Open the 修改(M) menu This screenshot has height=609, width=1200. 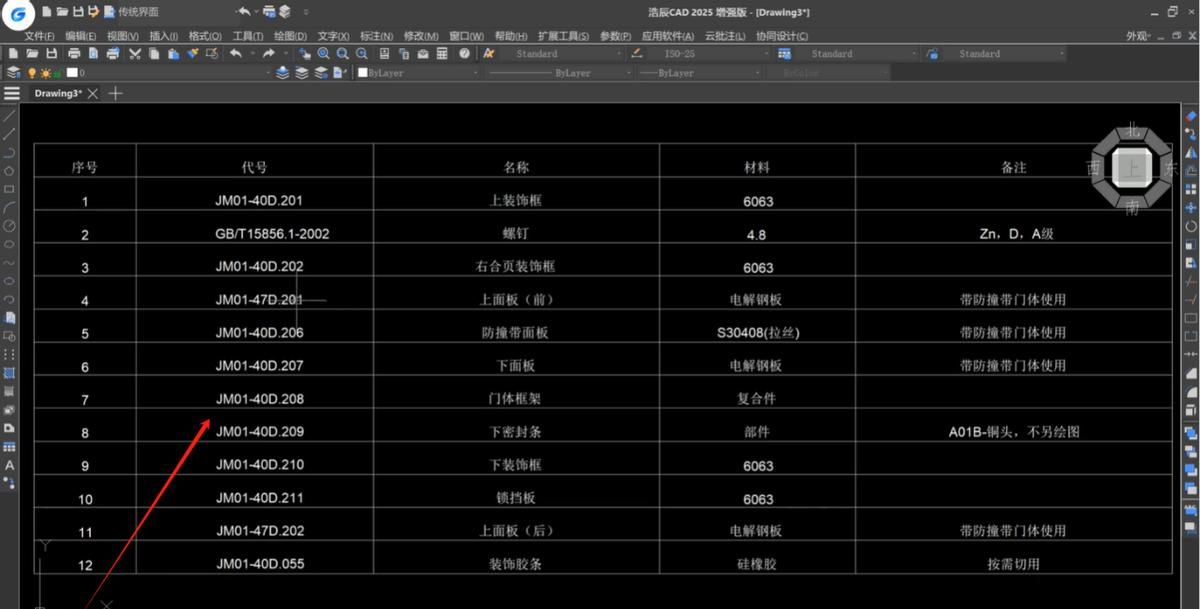[x=422, y=36]
